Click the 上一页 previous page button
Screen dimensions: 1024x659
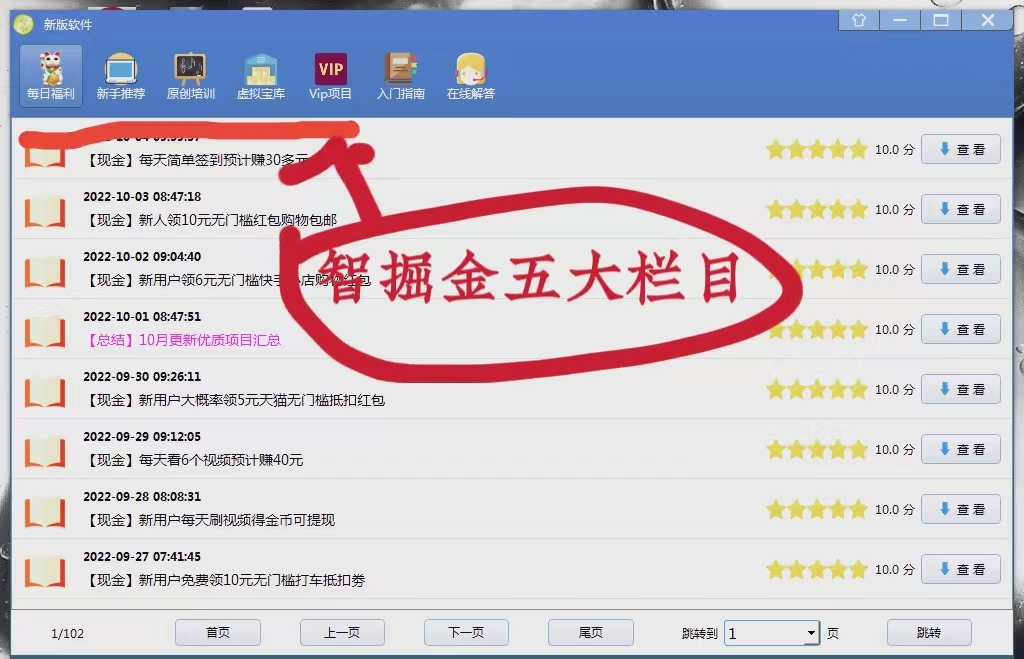342,633
